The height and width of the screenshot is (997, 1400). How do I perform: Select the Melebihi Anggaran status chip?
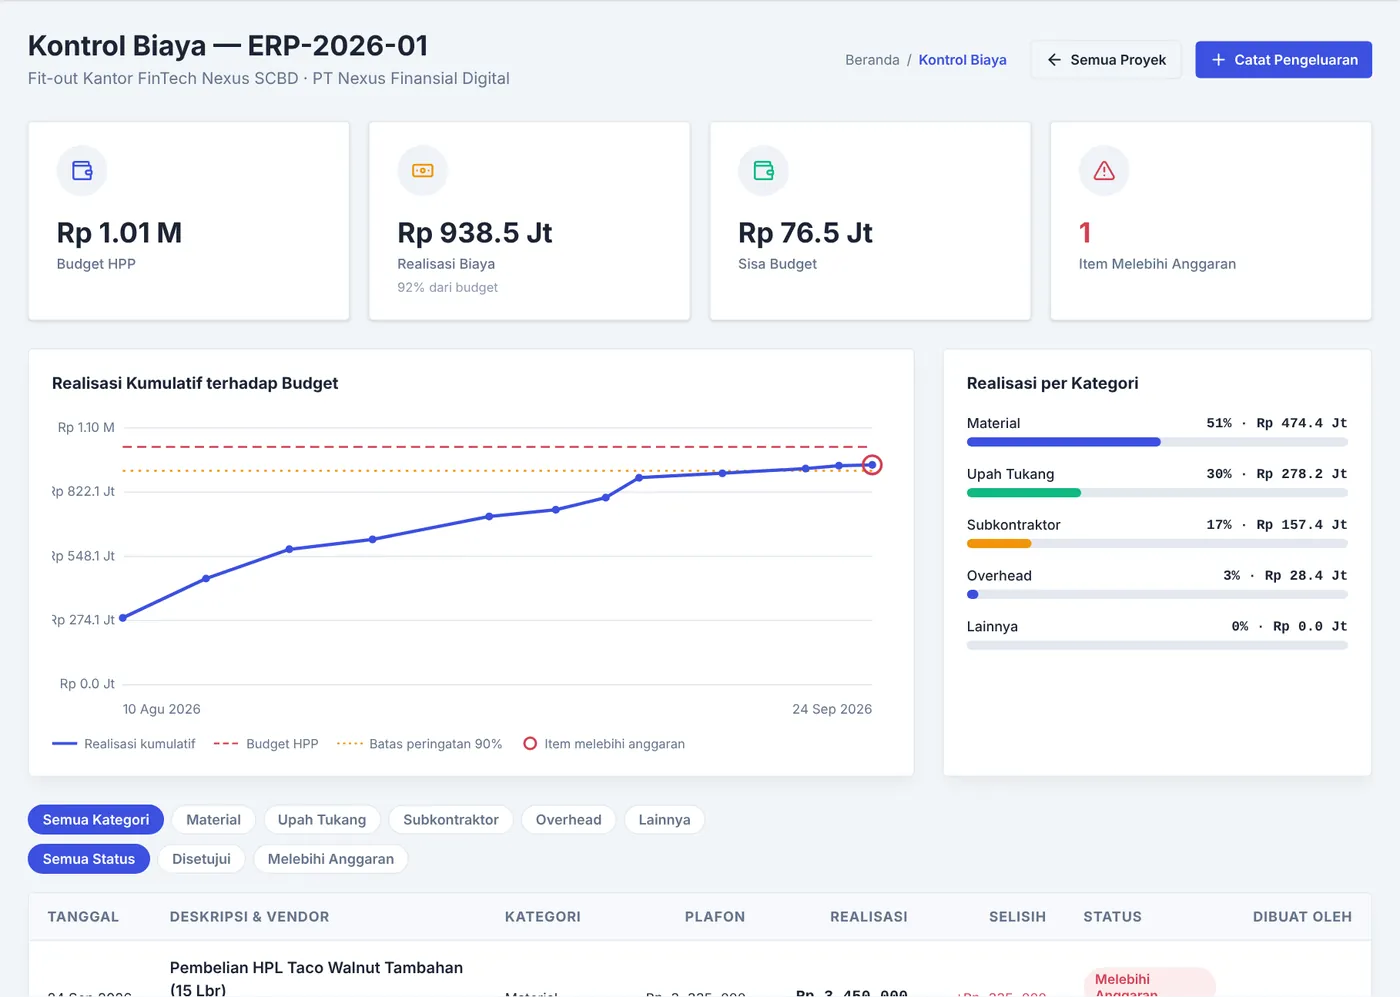(x=331, y=859)
